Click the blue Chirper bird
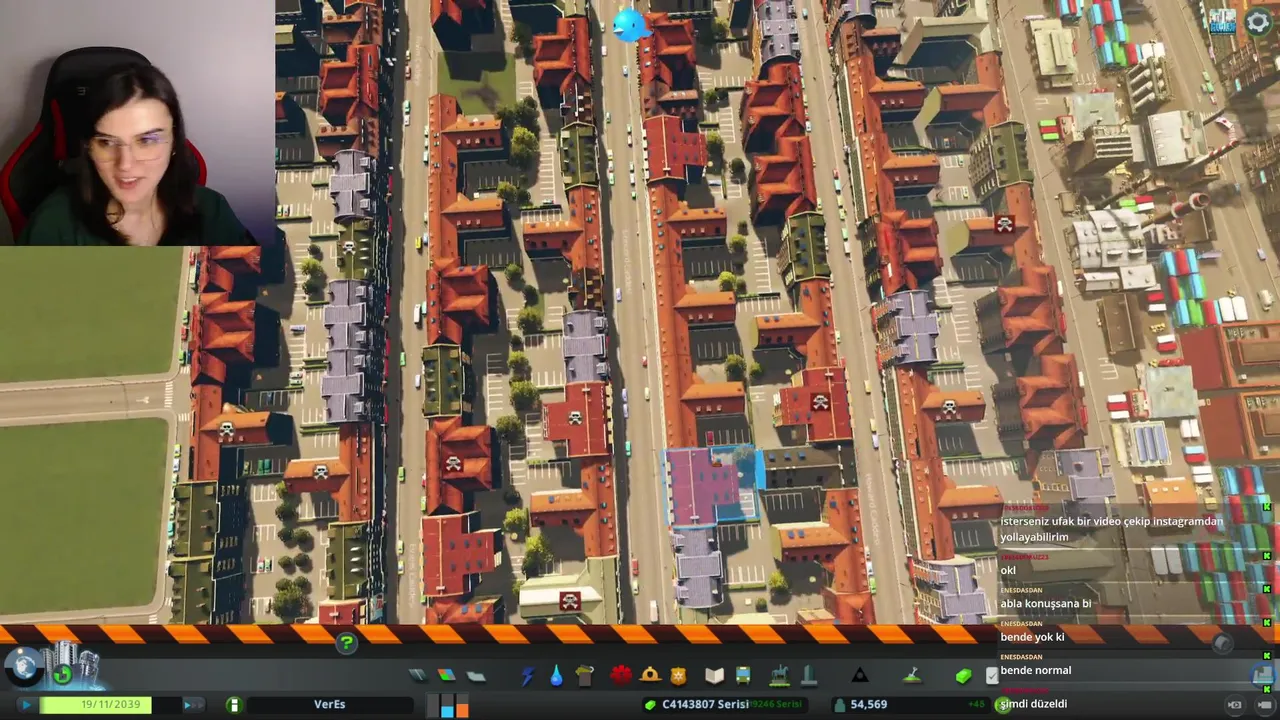This screenshot has height=720, width=1280. click(x=630, y=24)
